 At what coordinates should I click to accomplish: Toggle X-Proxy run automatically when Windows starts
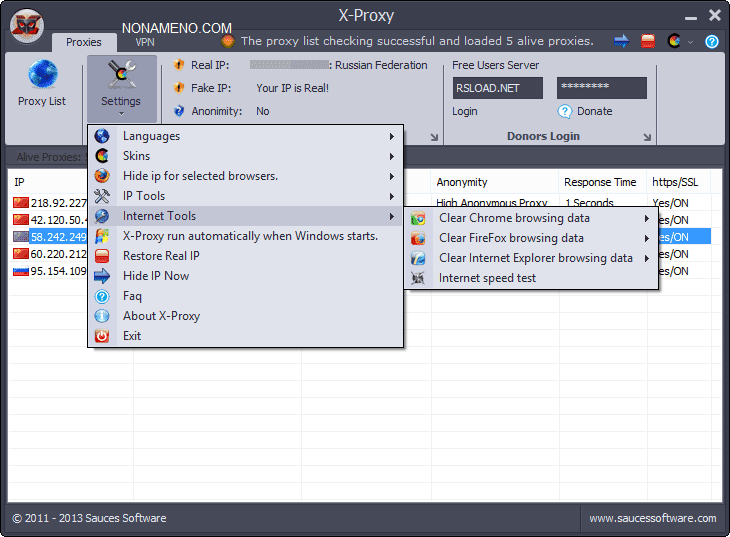[250, 236]
